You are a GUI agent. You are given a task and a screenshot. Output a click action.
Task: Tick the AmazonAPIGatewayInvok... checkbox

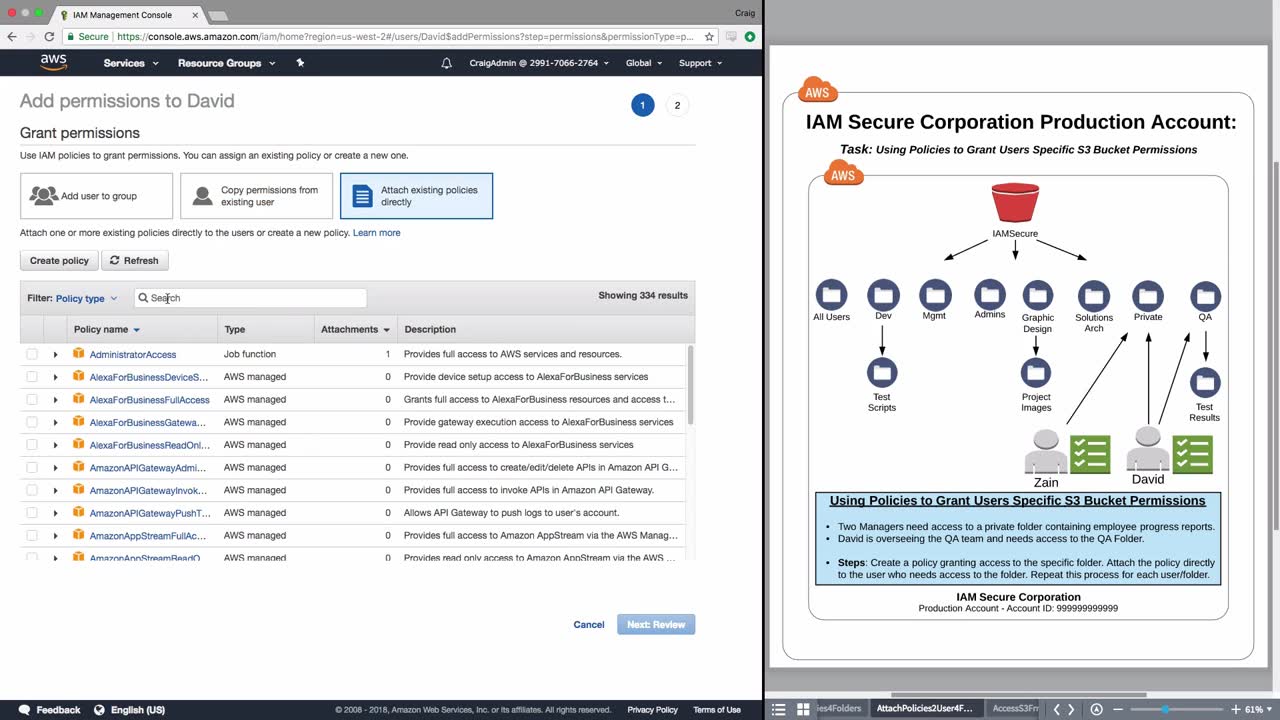coord(32,490)
